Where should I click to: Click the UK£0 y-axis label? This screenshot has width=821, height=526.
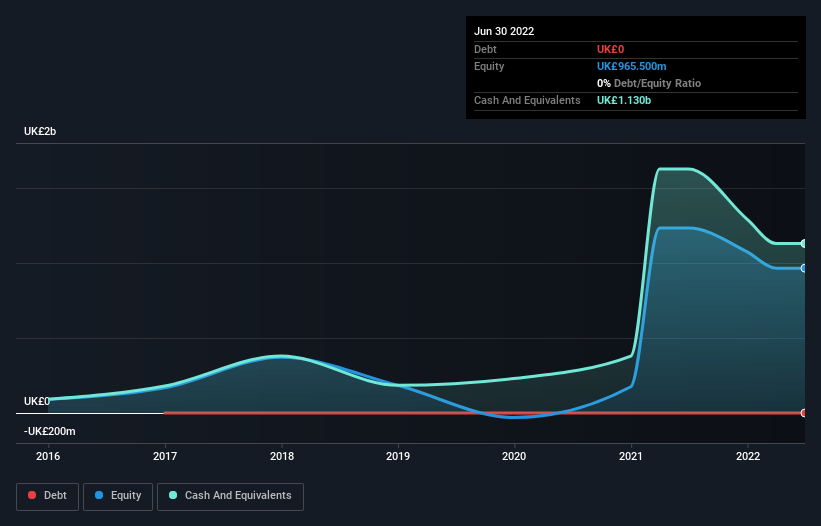pyautogui.click(x=37, y=401)
